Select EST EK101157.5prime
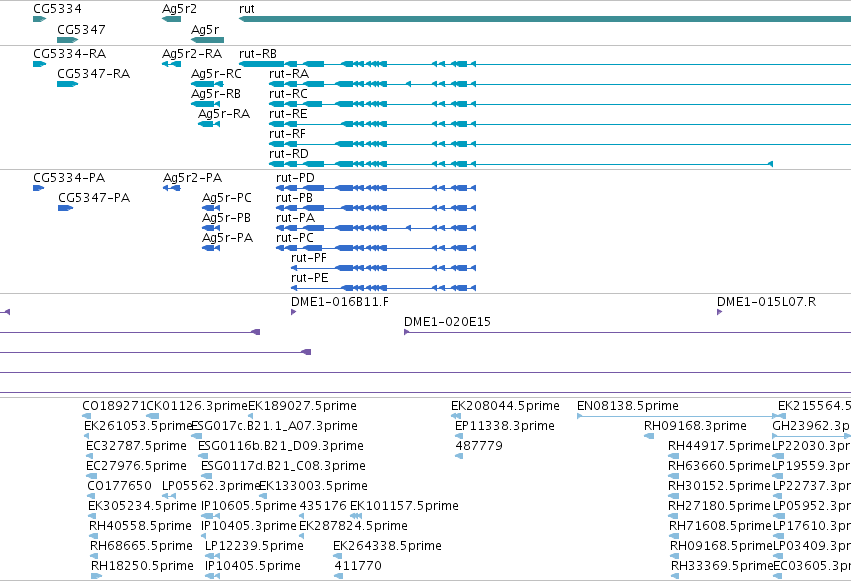The image size is (851, 581). [x=404, y=506]
